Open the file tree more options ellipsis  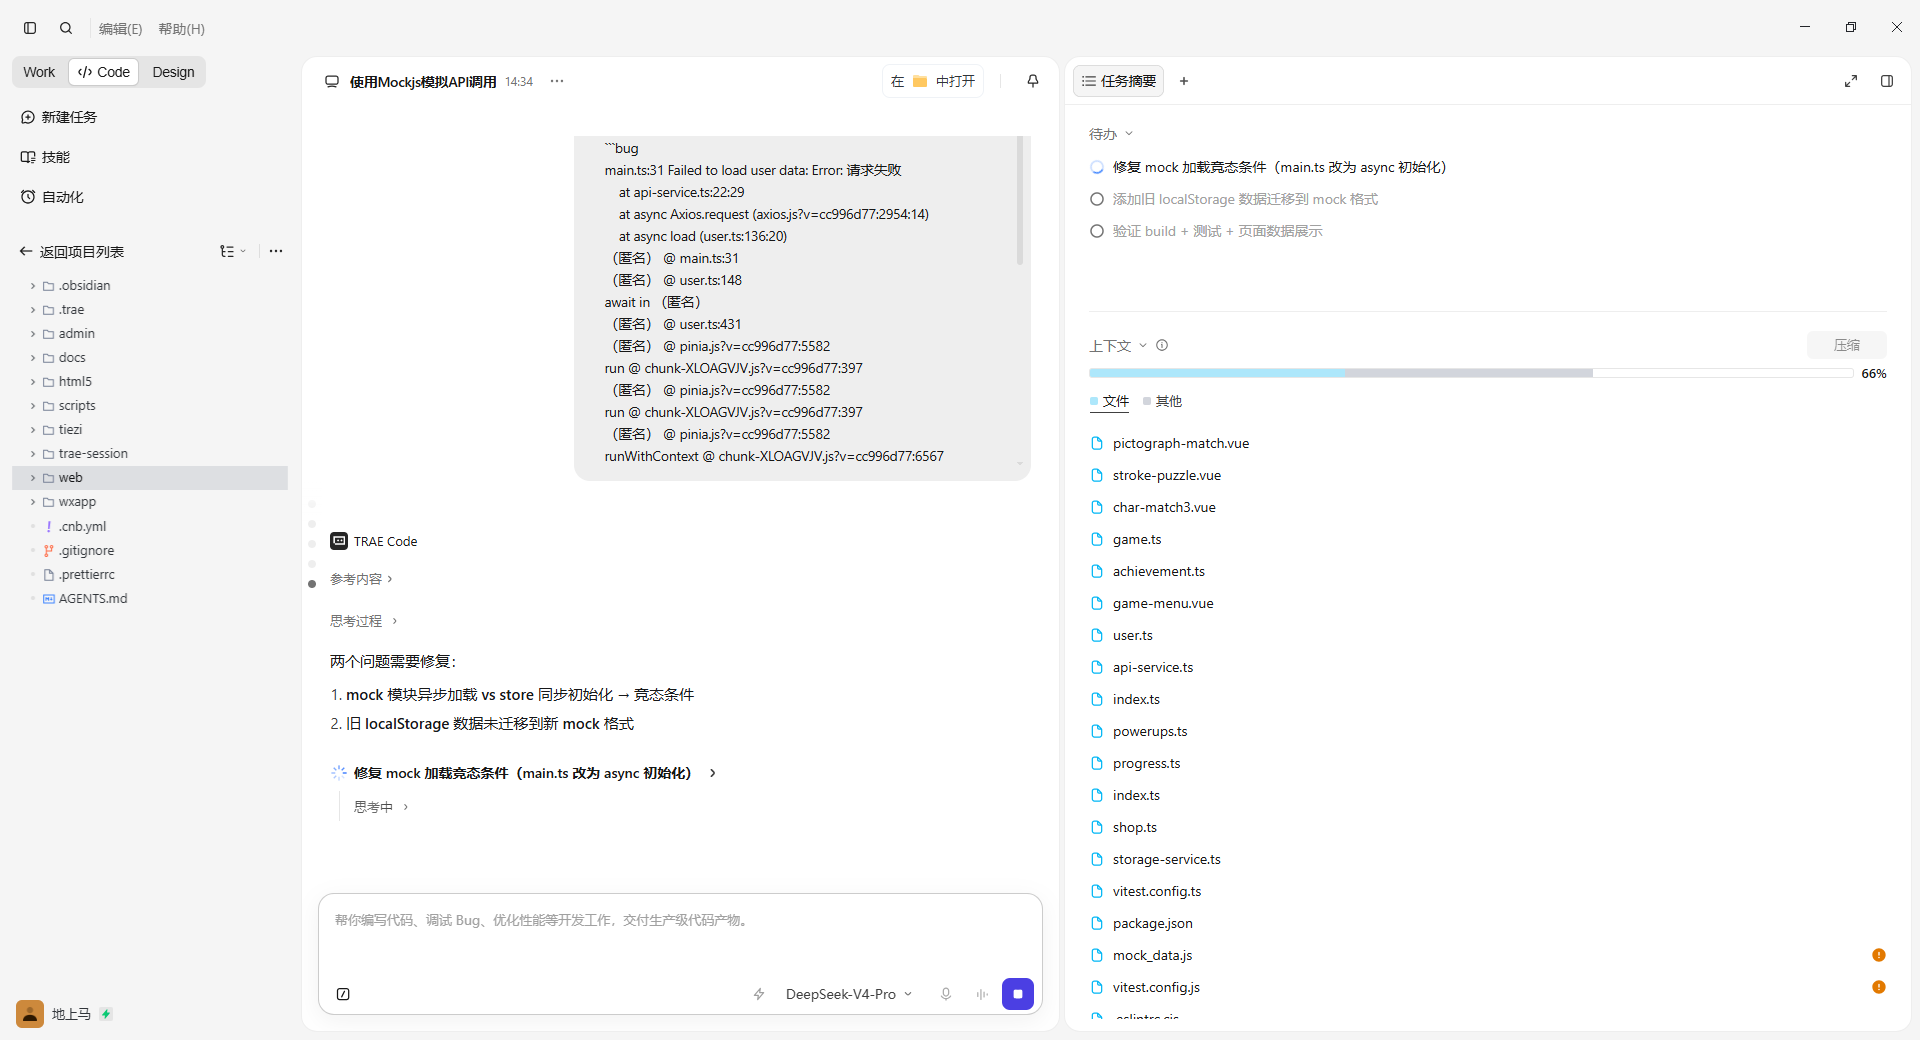click(276, 251)
